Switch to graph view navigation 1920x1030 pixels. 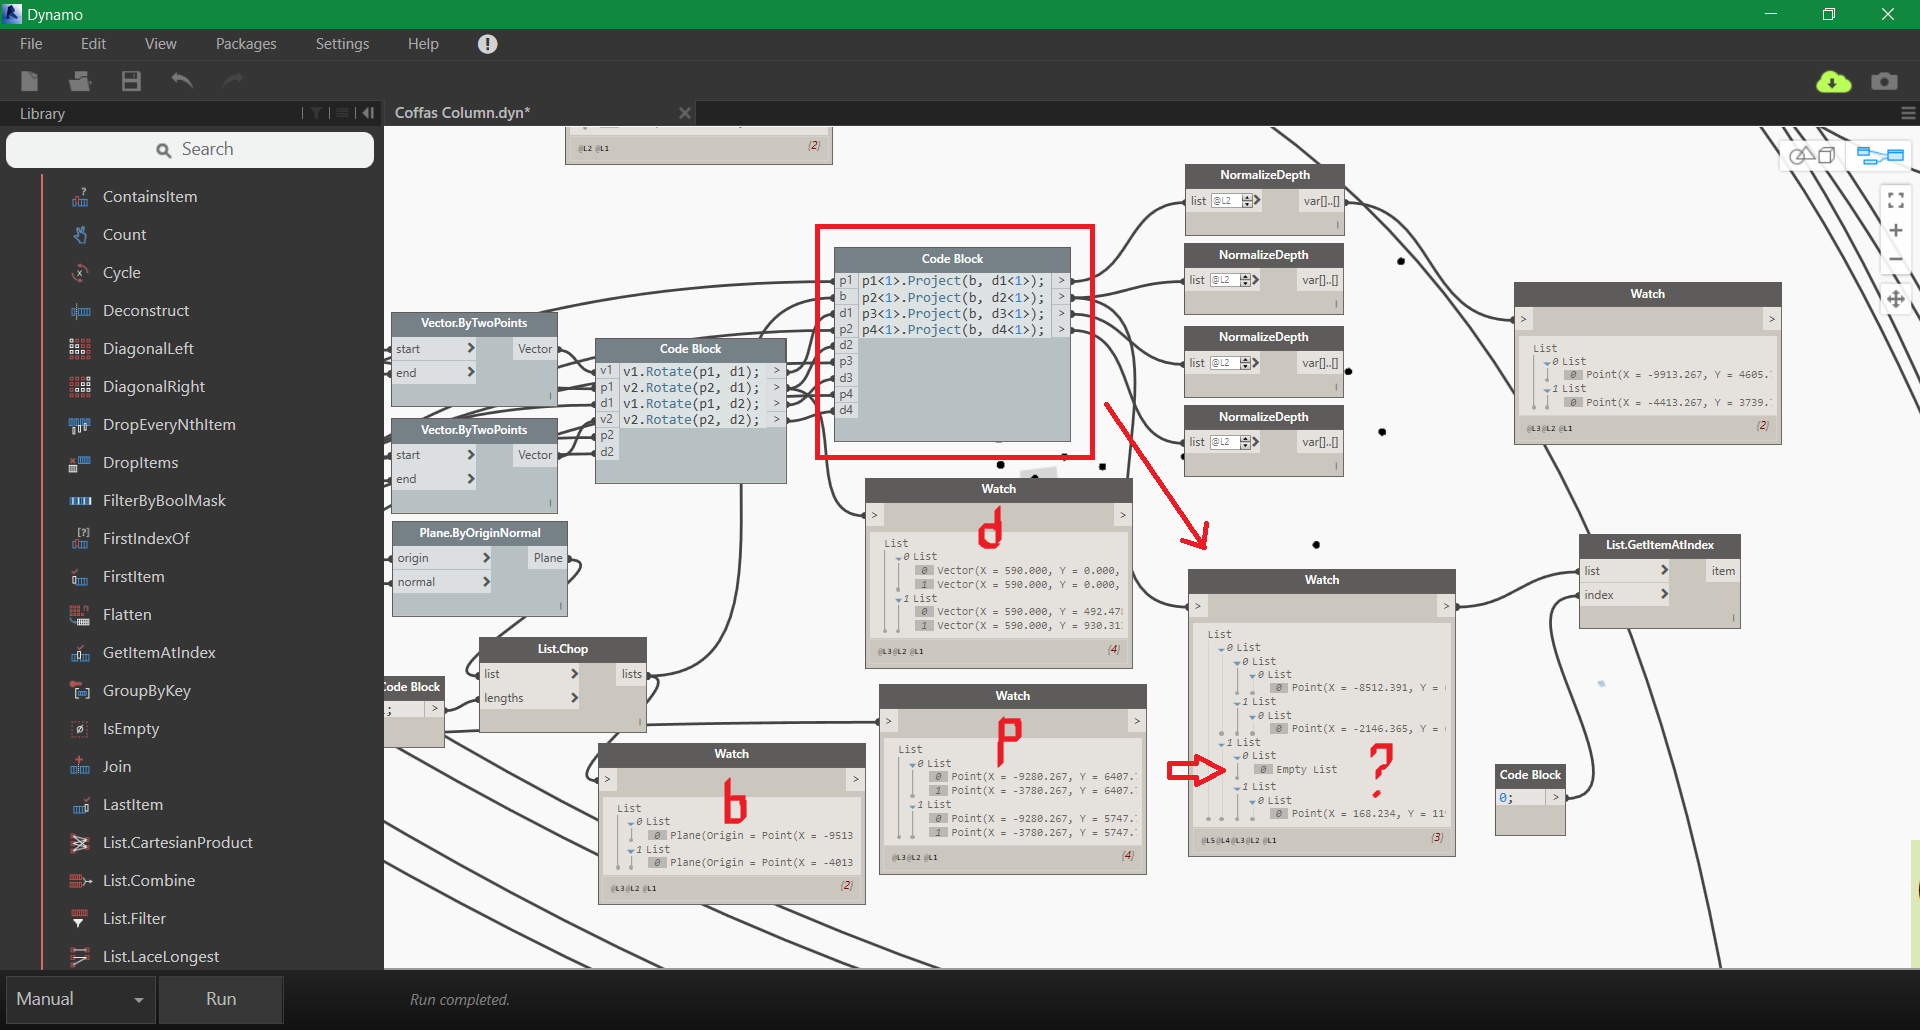tap(1880, 155)
